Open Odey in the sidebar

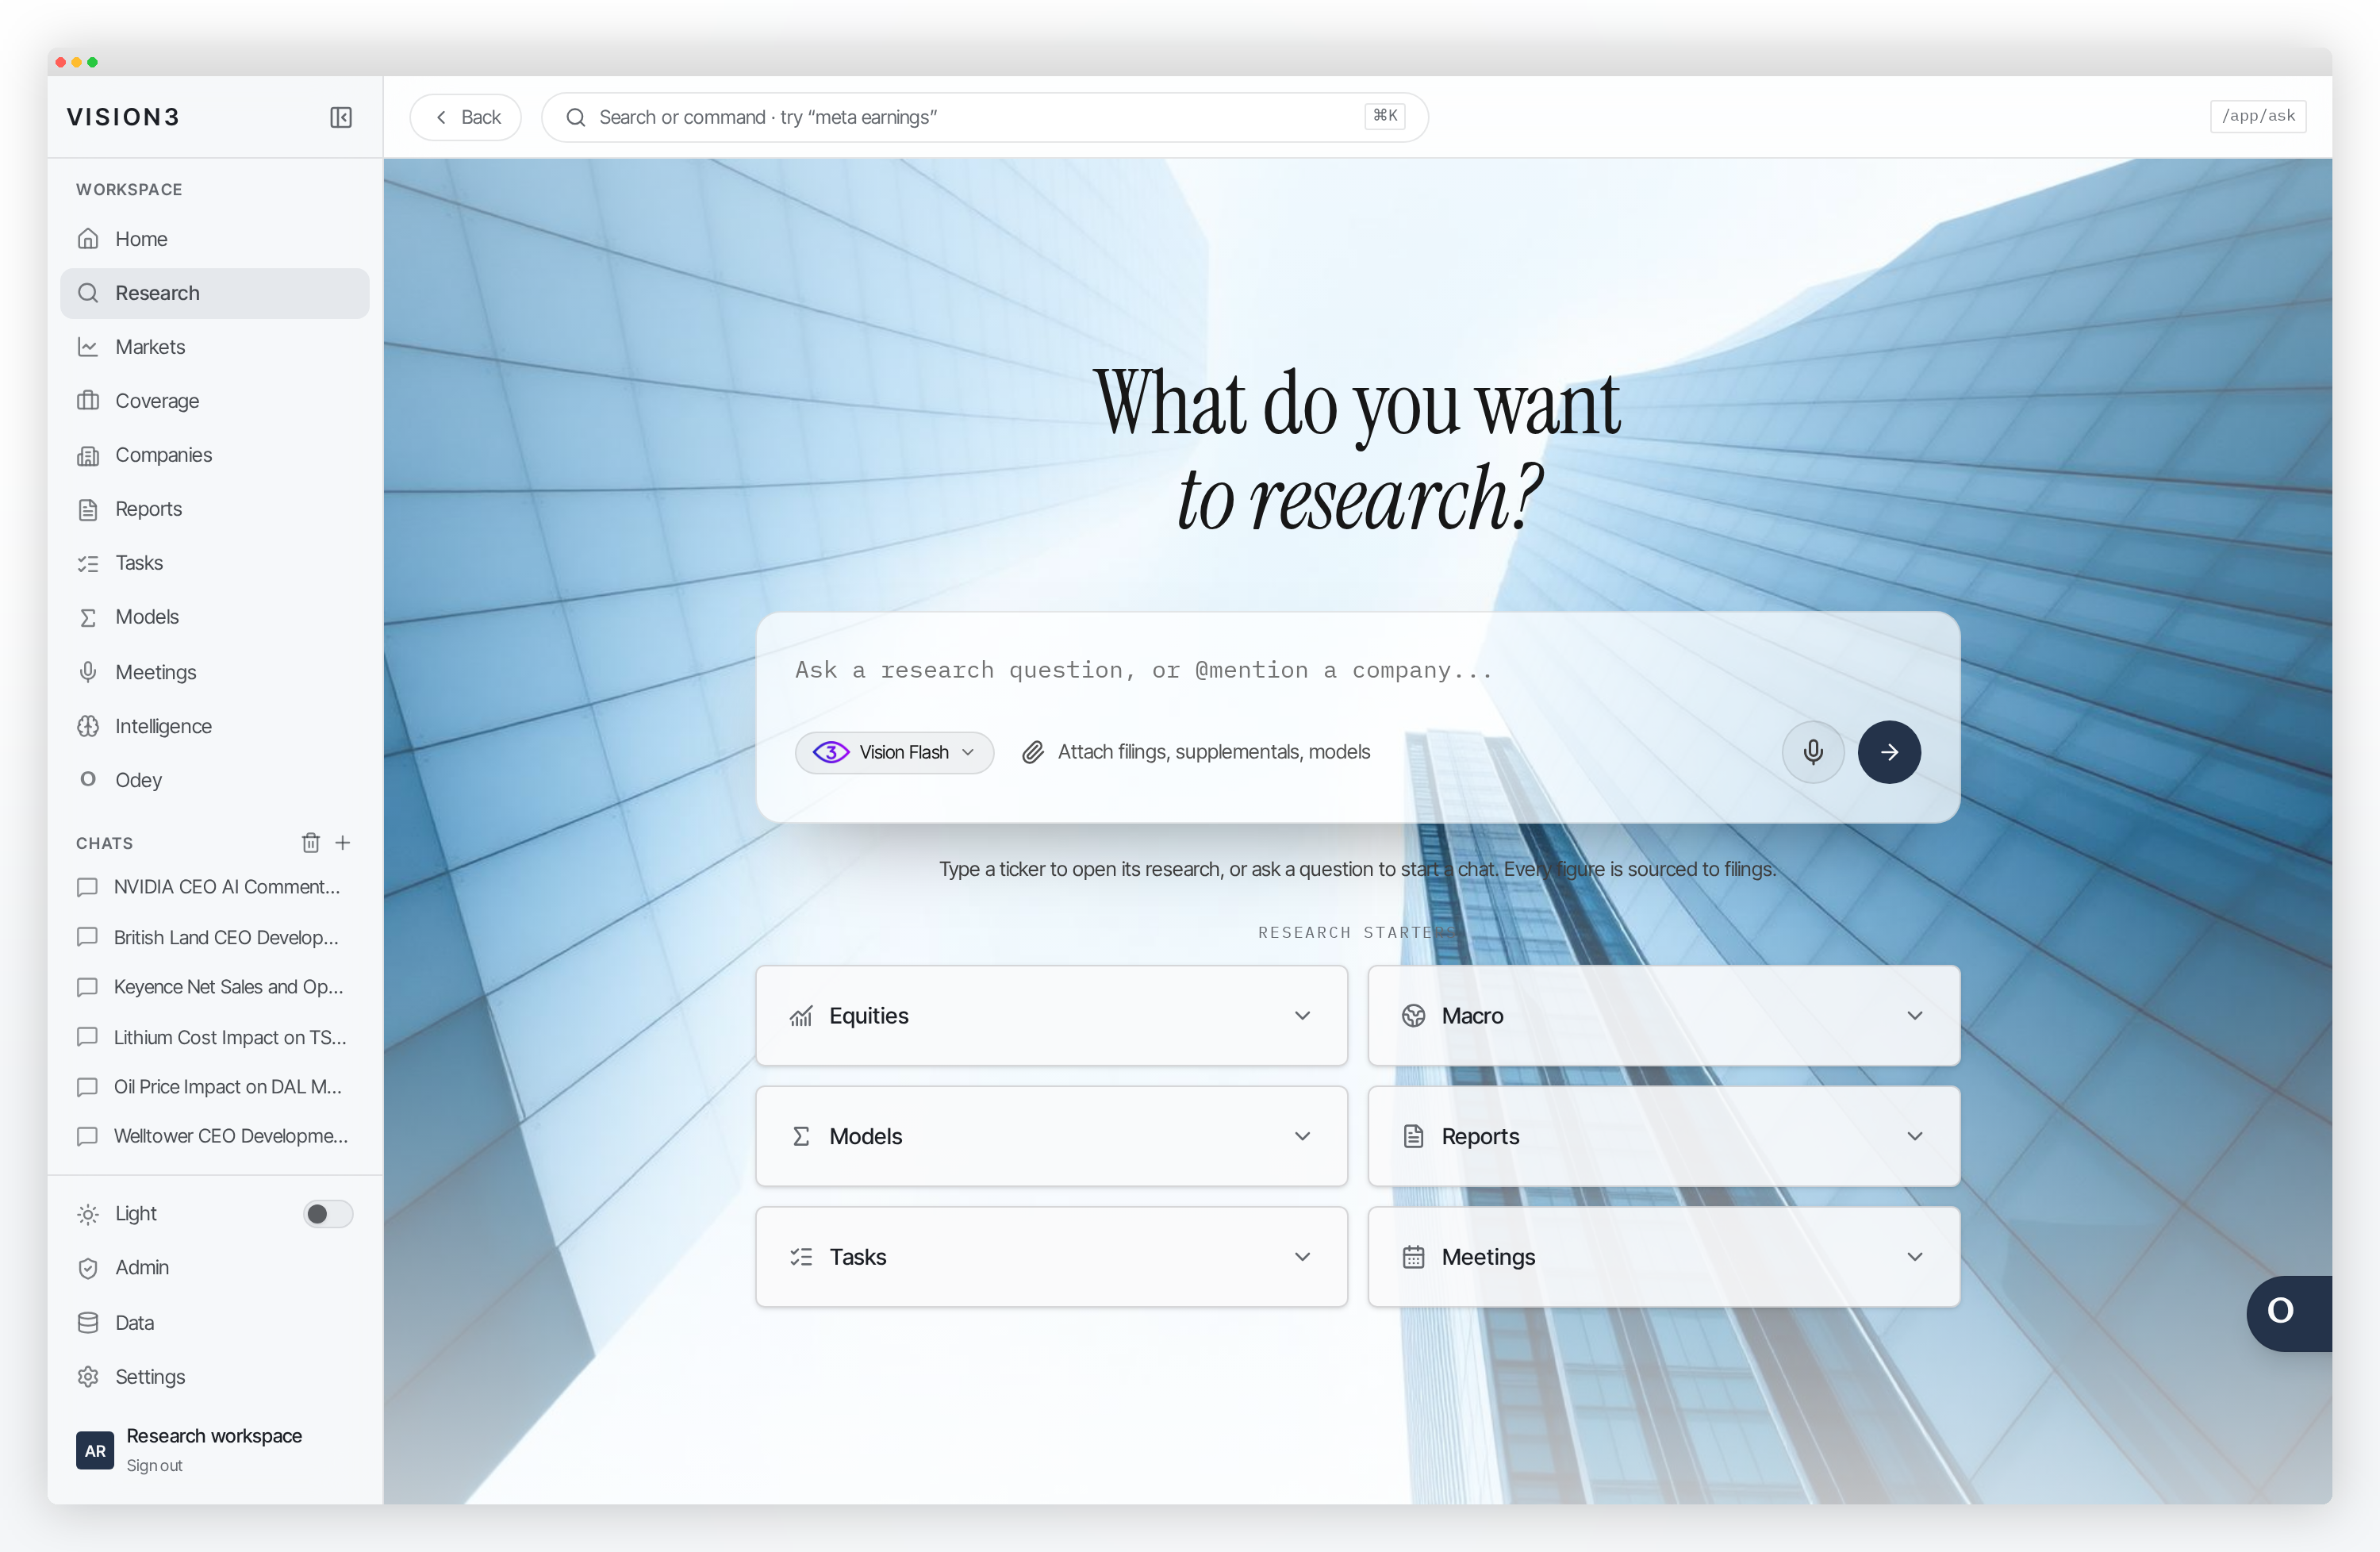(x=215, y=780)
